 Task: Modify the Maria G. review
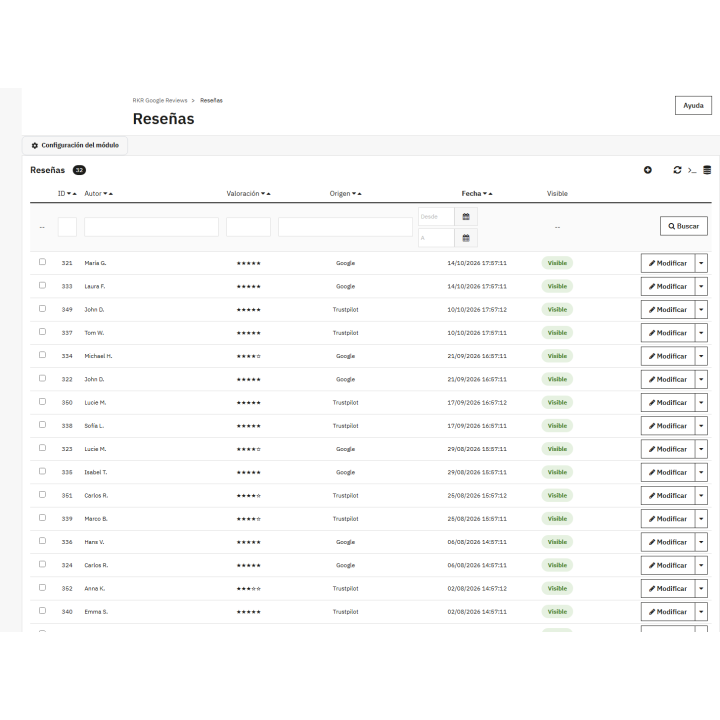[668, 263]
